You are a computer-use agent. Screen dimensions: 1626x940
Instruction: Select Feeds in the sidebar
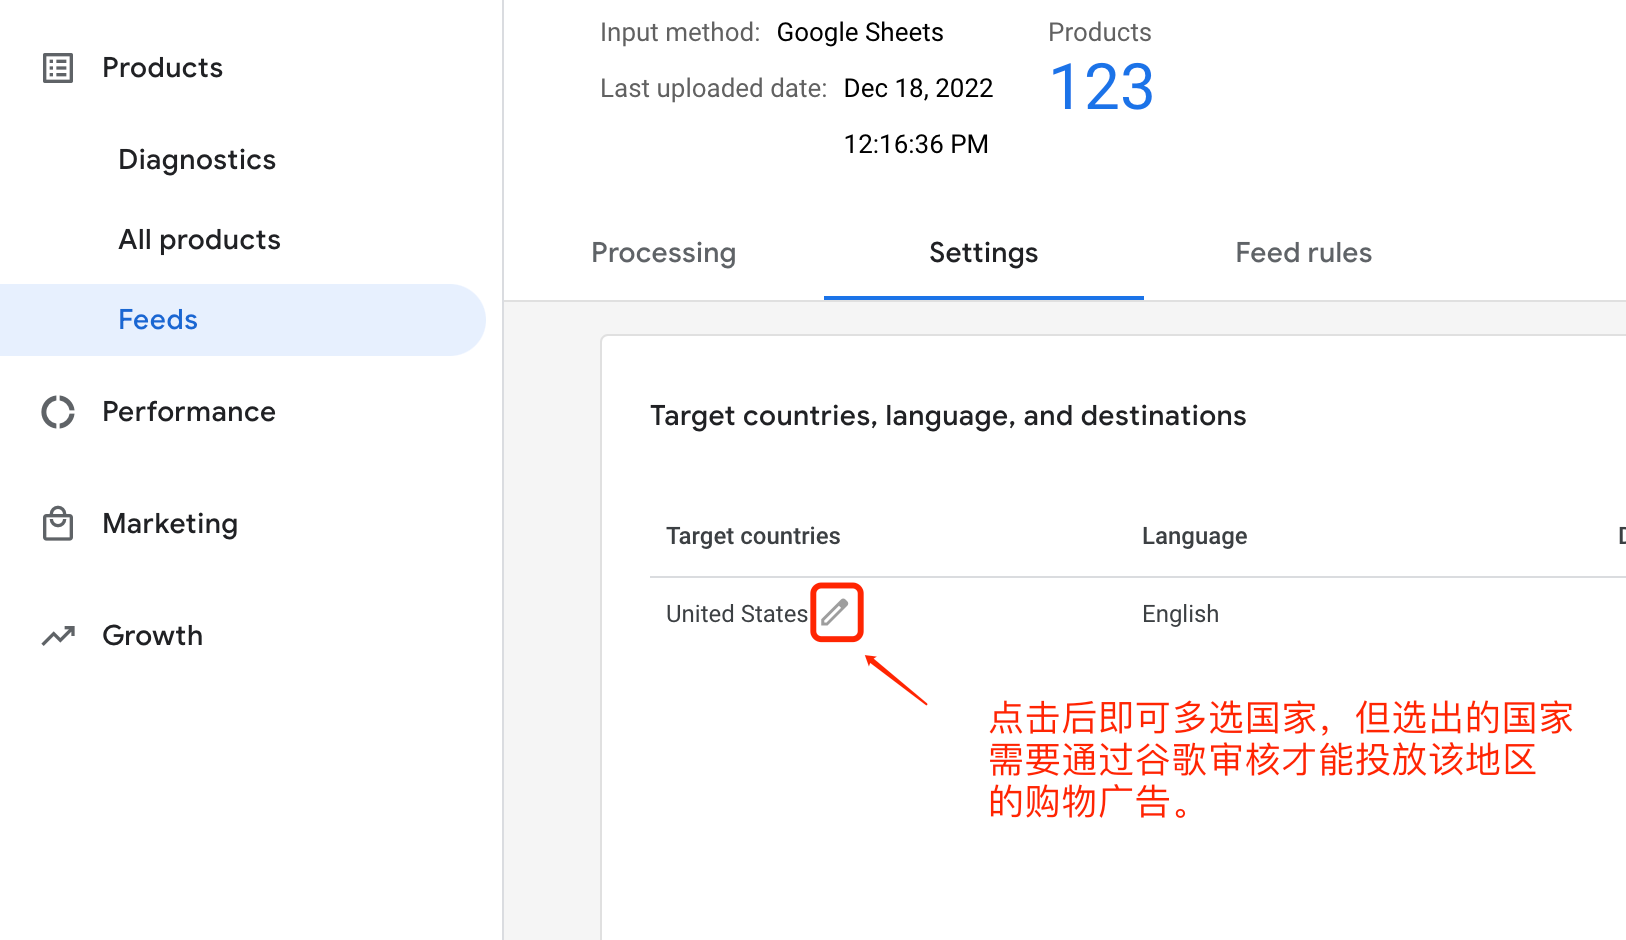click(x=243, y=320)
